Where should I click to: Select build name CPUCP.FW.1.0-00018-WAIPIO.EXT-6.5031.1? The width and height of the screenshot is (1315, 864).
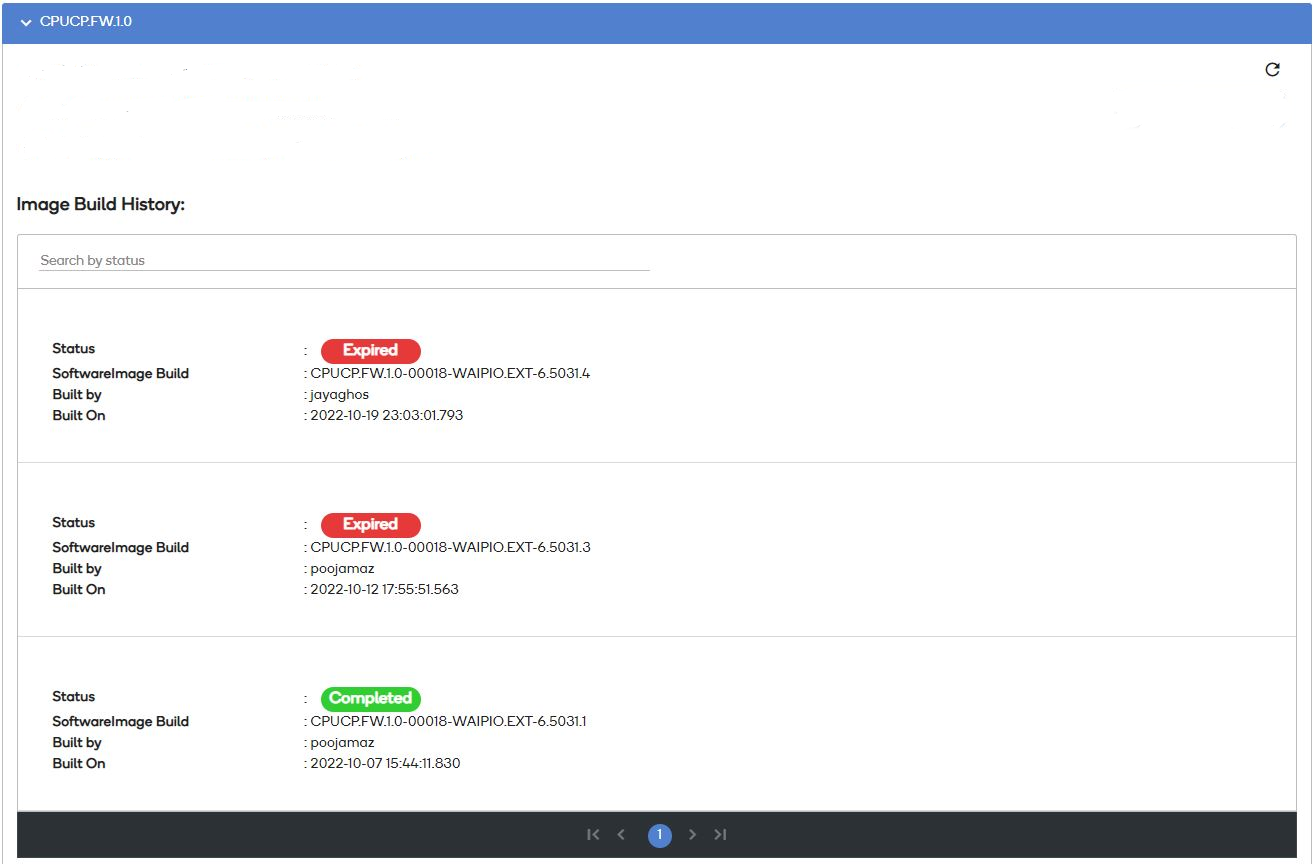pos(448,722)
